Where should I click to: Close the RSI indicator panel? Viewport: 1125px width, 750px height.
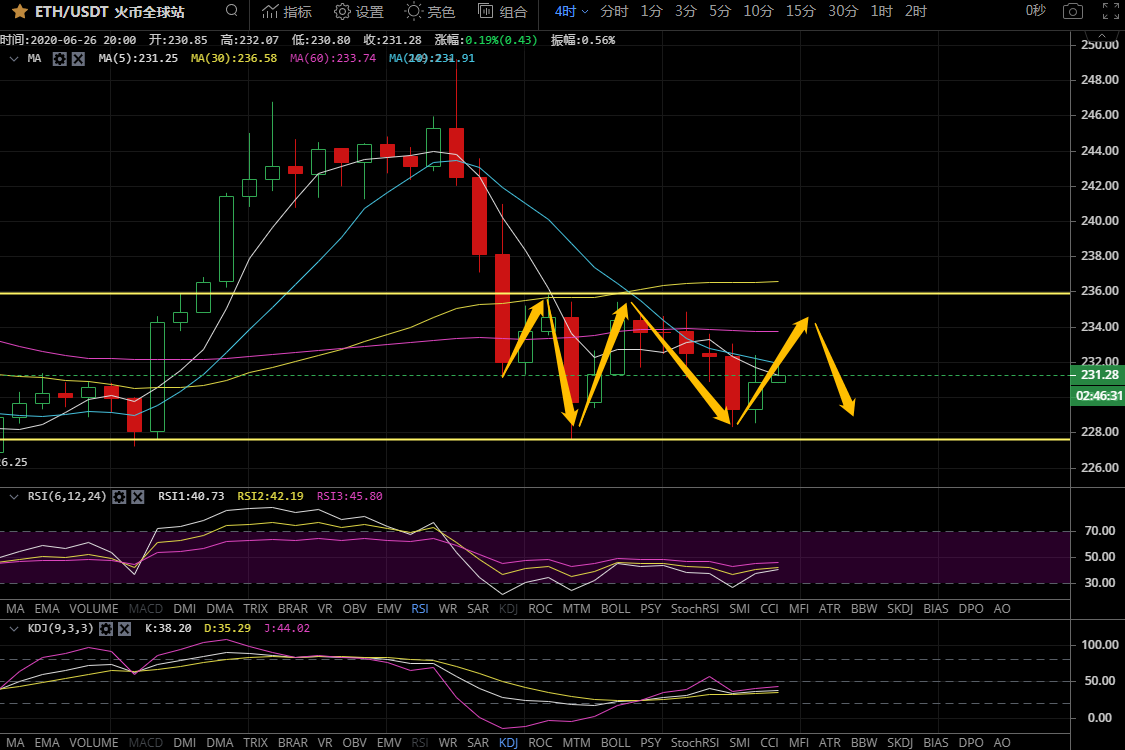point(138,496)
